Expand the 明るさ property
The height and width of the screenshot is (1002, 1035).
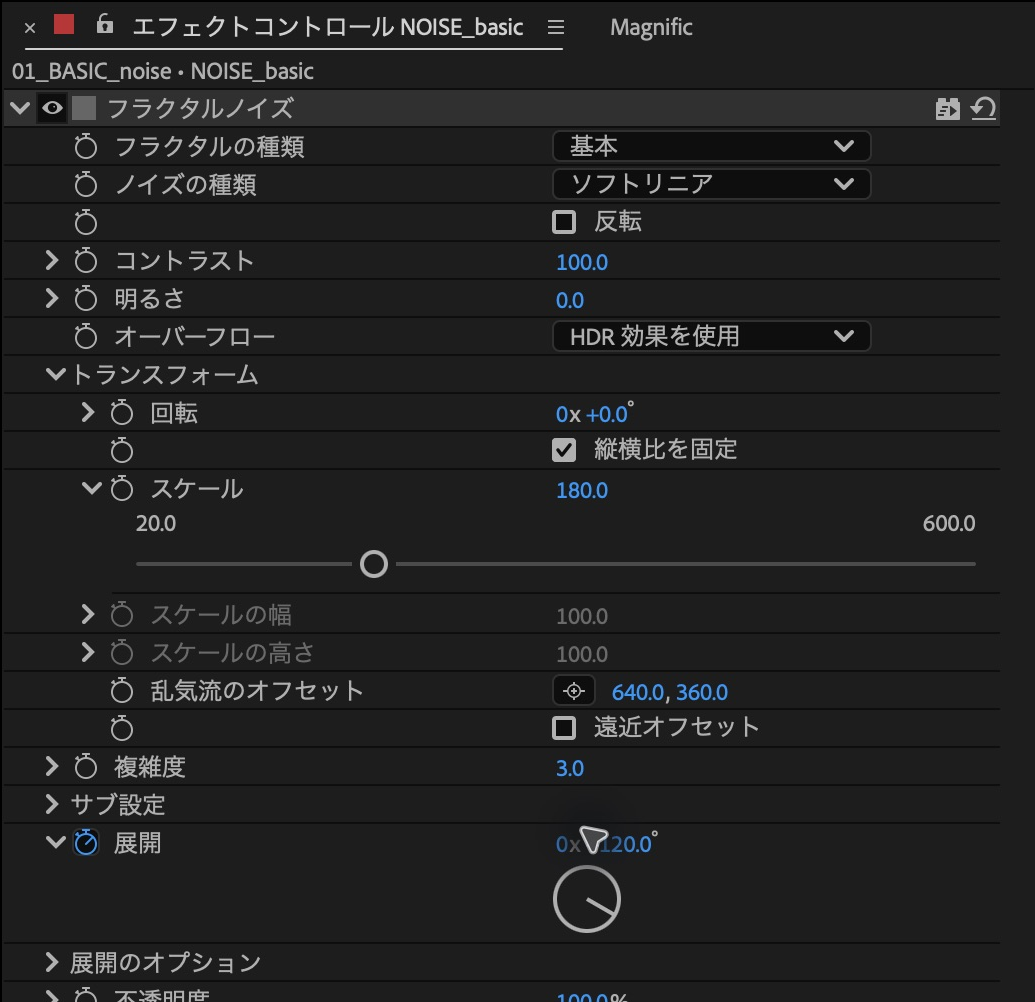click(51, 298)
